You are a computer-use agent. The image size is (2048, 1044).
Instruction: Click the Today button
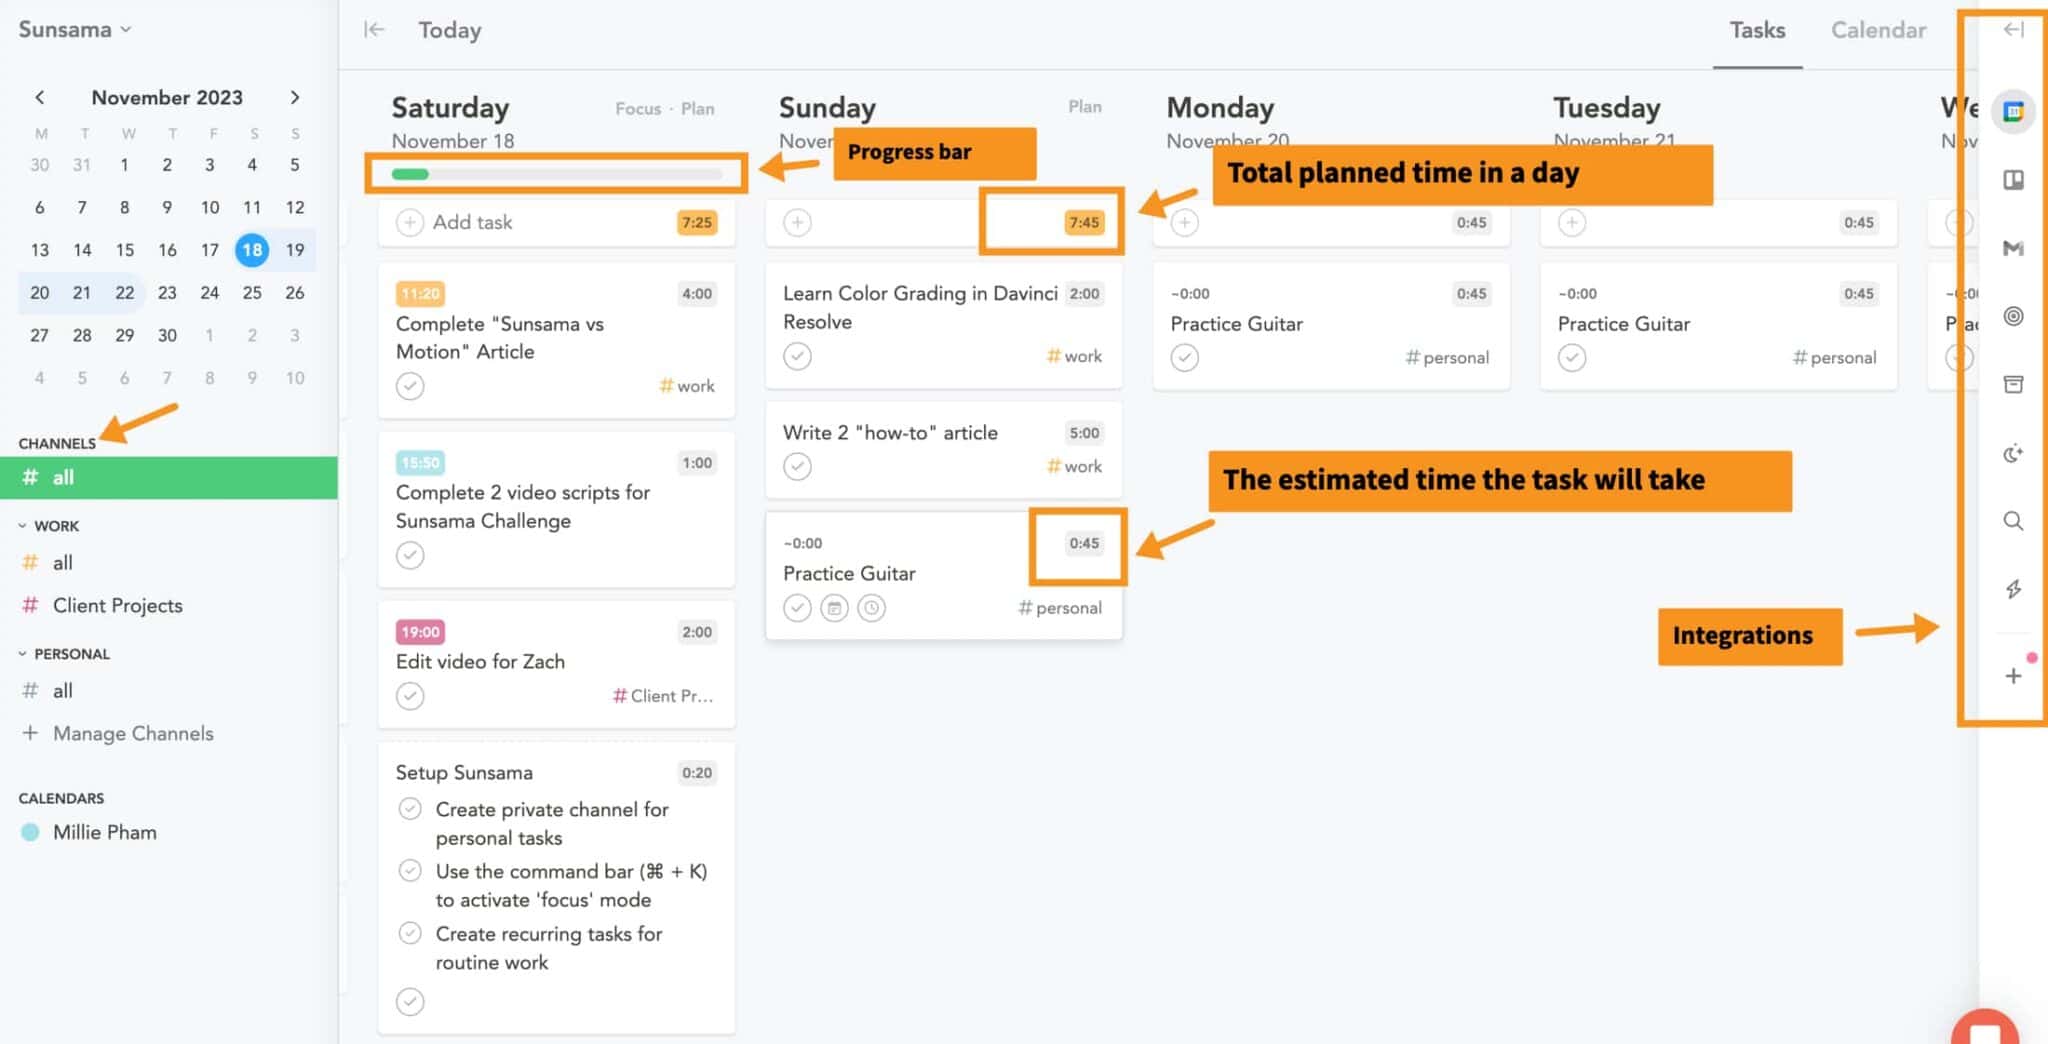[449, 30]
